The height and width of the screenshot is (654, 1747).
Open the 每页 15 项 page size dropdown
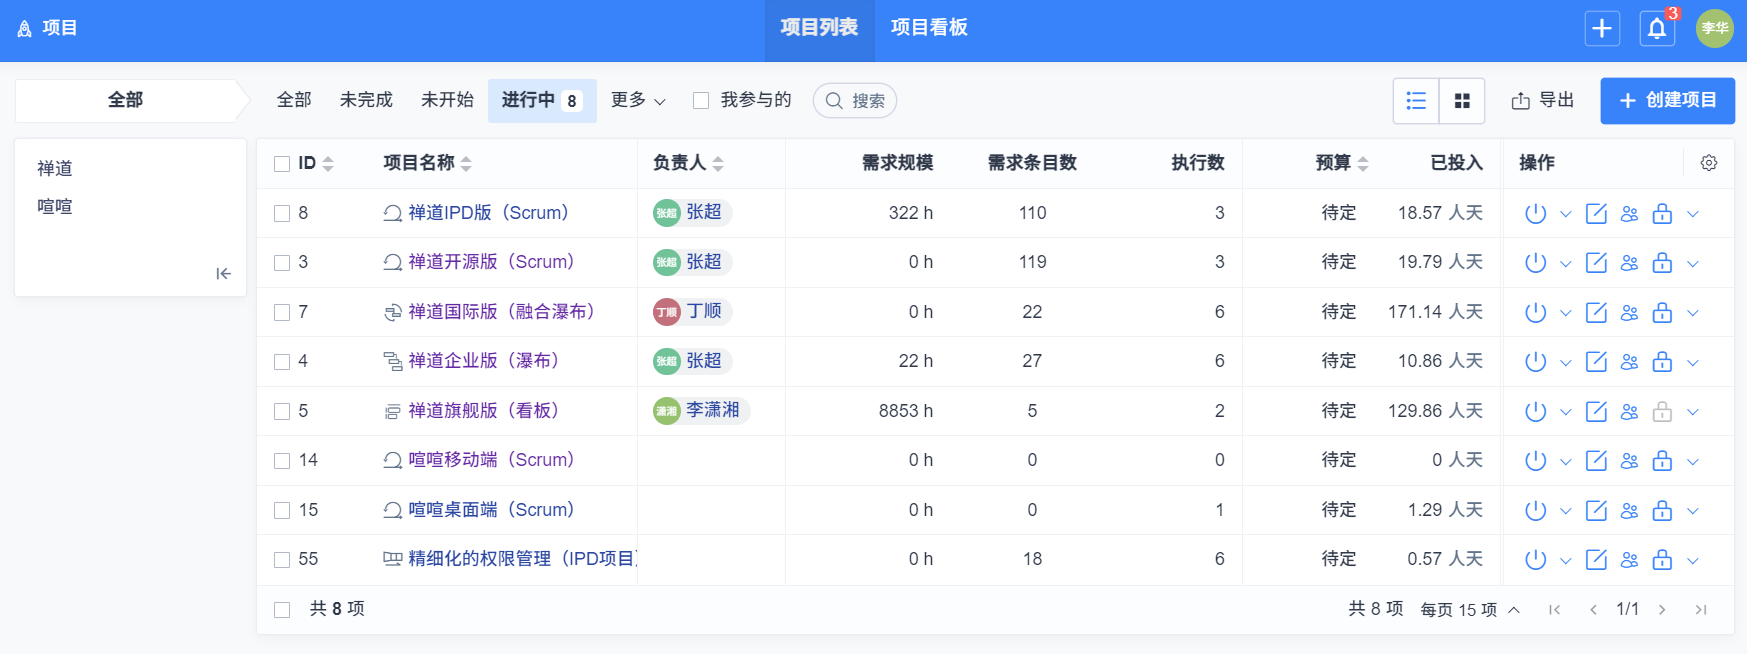click(1470, 610)
